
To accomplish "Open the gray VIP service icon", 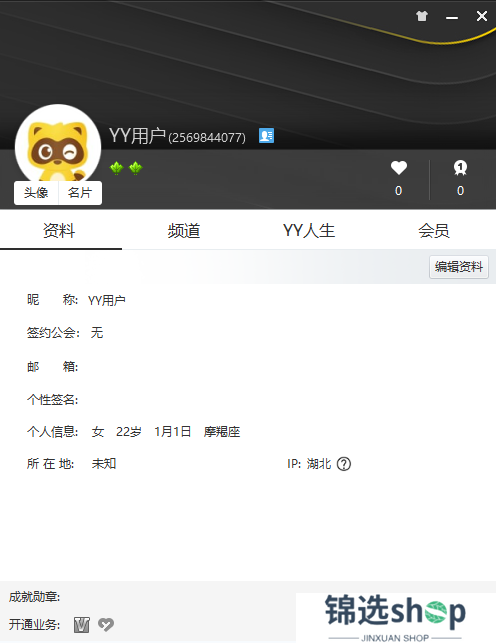I will tap(82, 625).
